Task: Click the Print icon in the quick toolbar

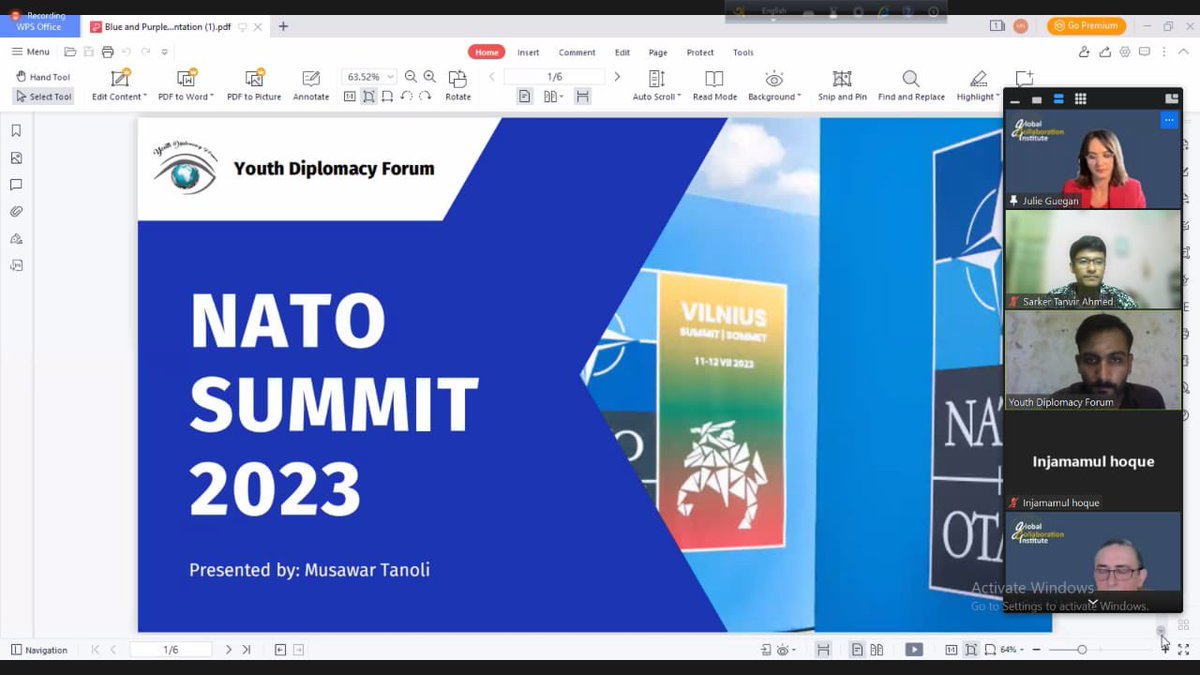Action: tap(108, 52)
